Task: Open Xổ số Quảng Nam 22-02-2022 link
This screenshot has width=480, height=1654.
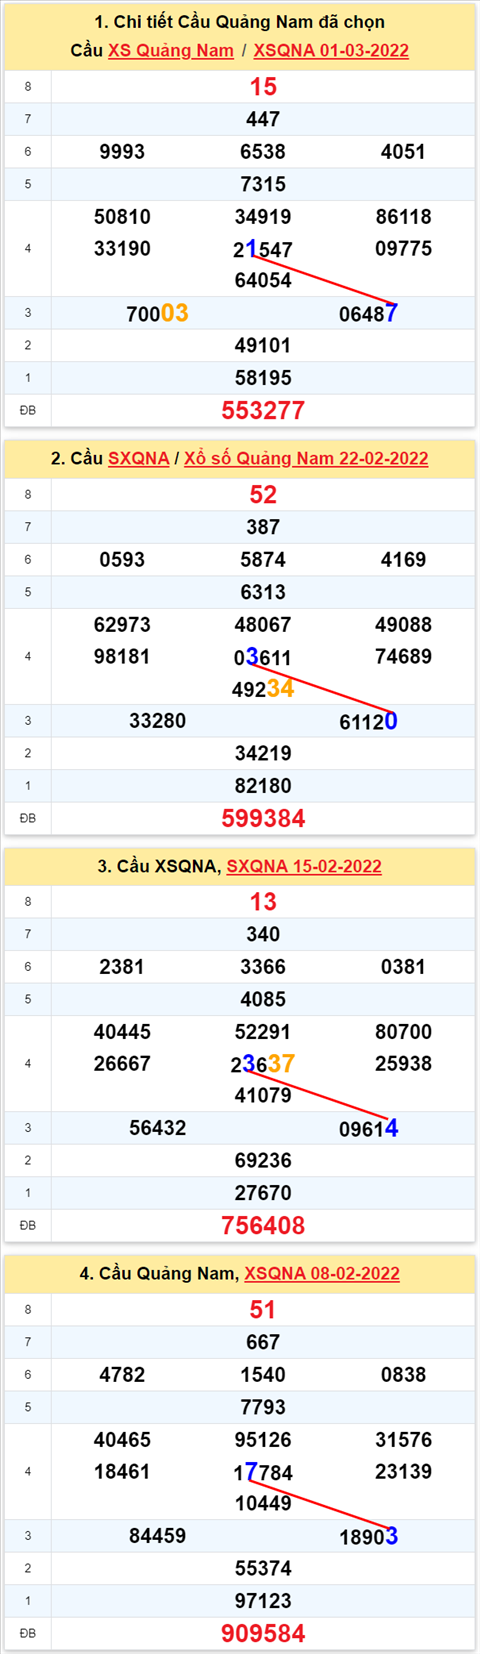Action: click(x=306, y=459)
